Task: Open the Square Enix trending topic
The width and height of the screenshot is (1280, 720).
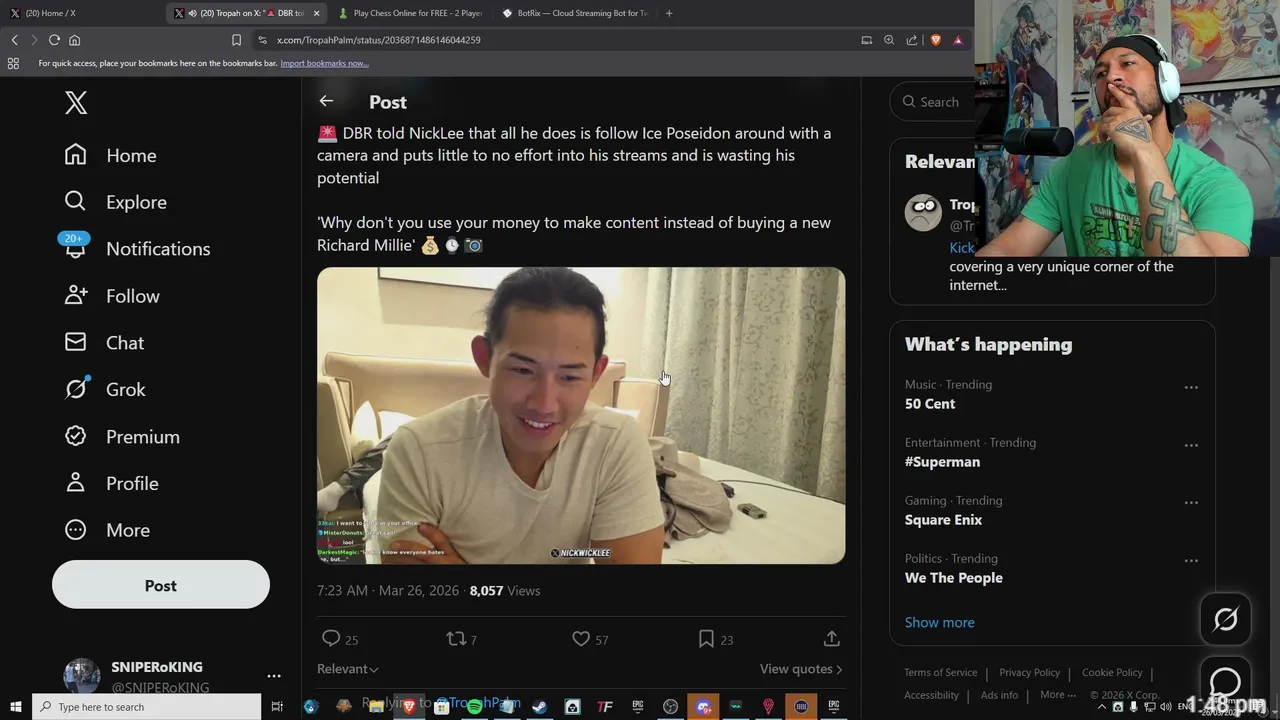Action: point(943,520)
